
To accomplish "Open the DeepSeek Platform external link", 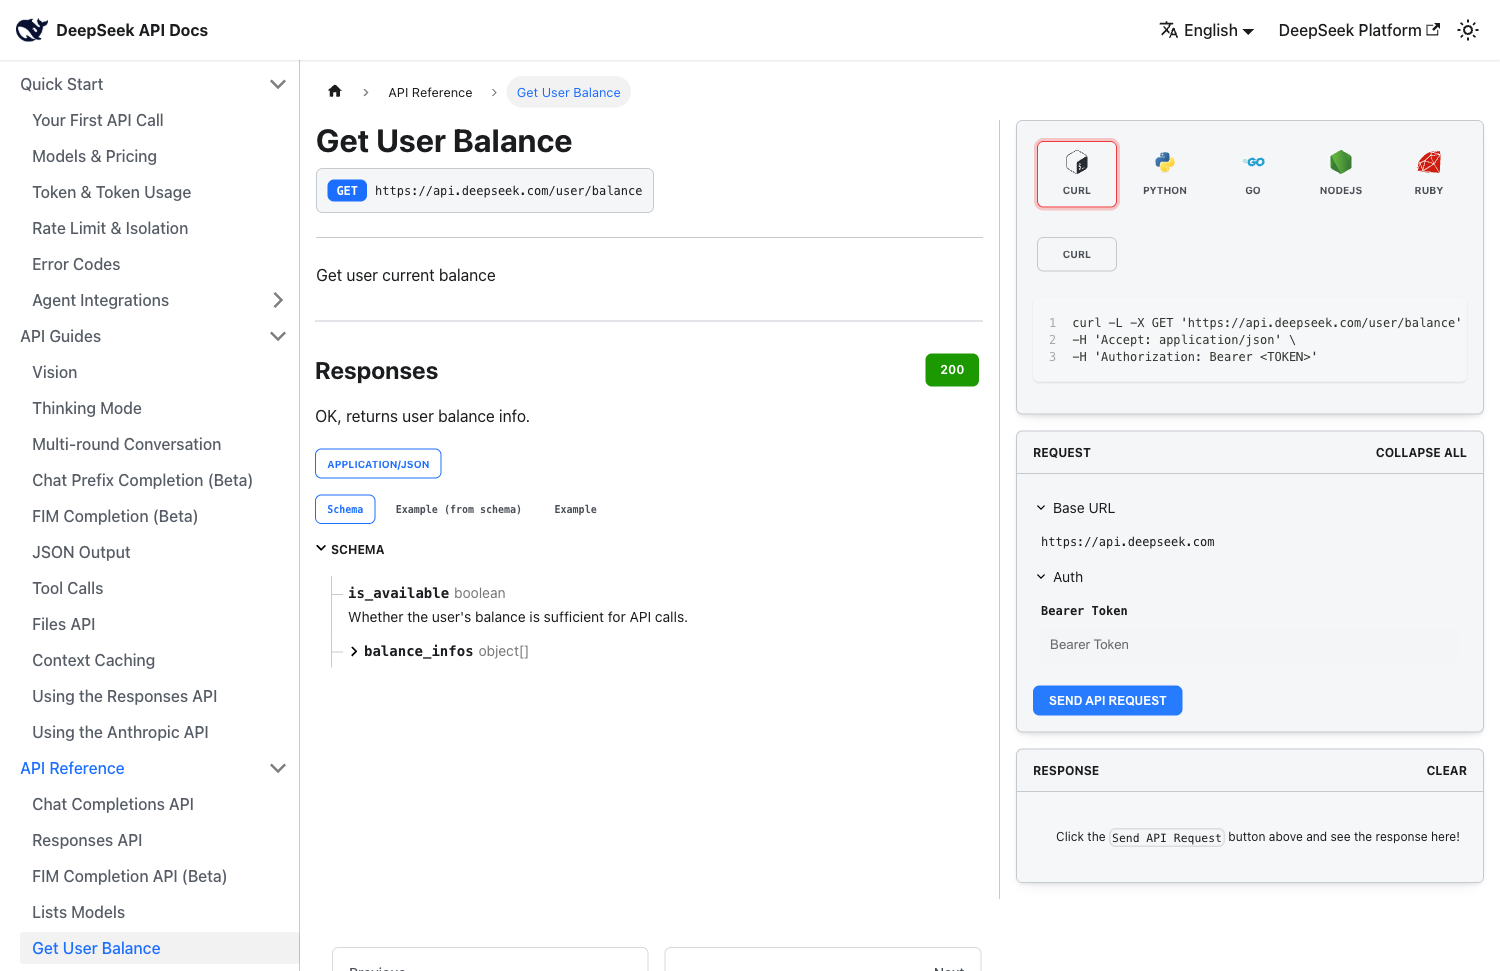I will pyautogui.click(x=1359, y=30).
